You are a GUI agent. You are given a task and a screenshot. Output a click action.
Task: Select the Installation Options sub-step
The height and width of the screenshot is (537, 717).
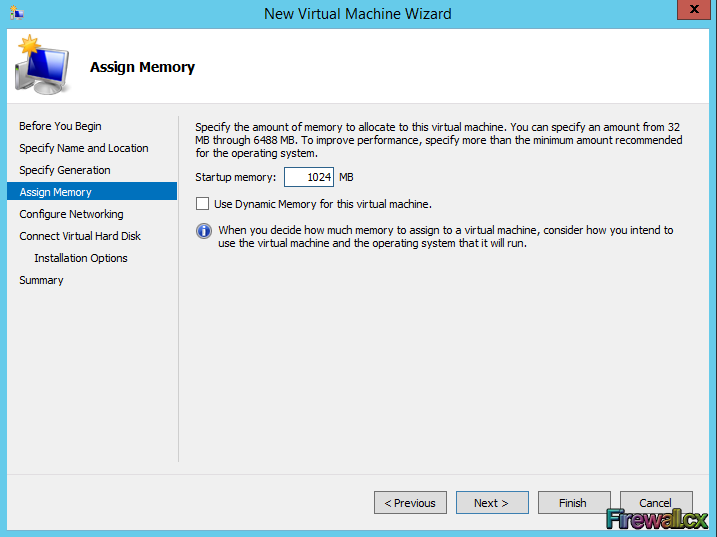[81, 258]
